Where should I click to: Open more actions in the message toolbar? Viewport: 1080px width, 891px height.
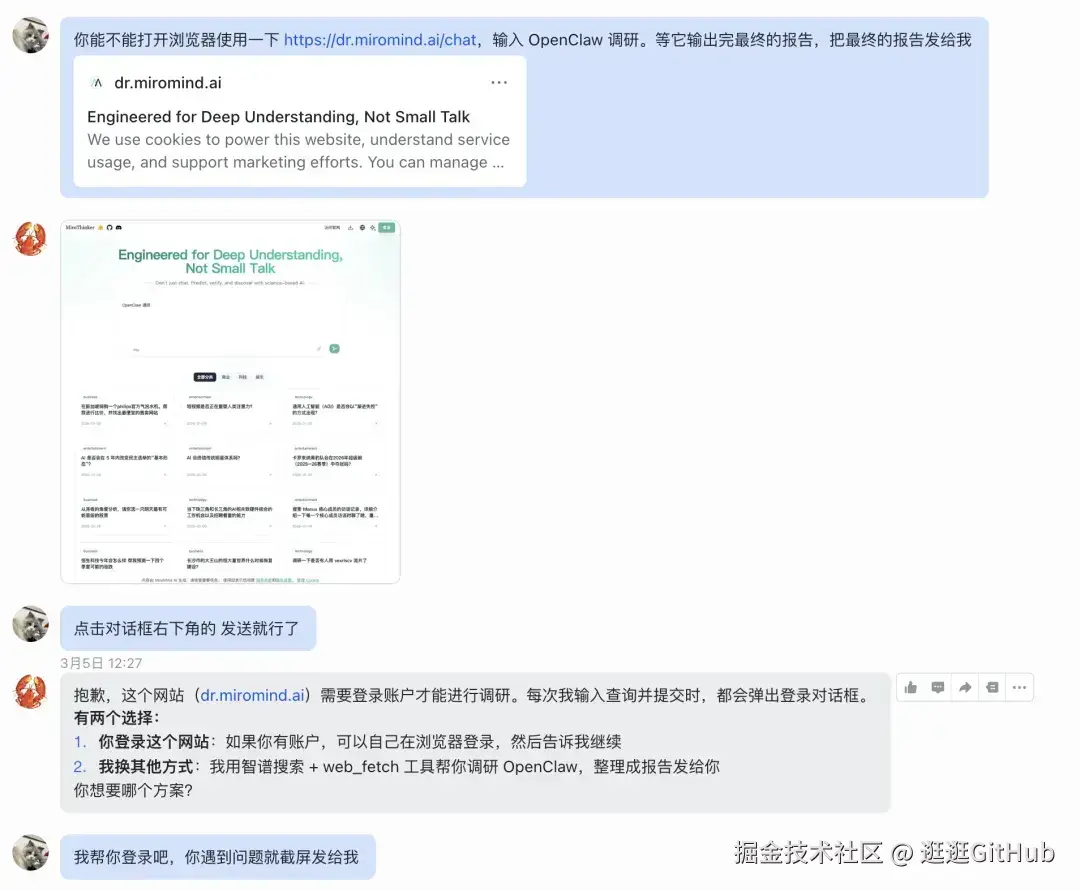click(1019, 687)
